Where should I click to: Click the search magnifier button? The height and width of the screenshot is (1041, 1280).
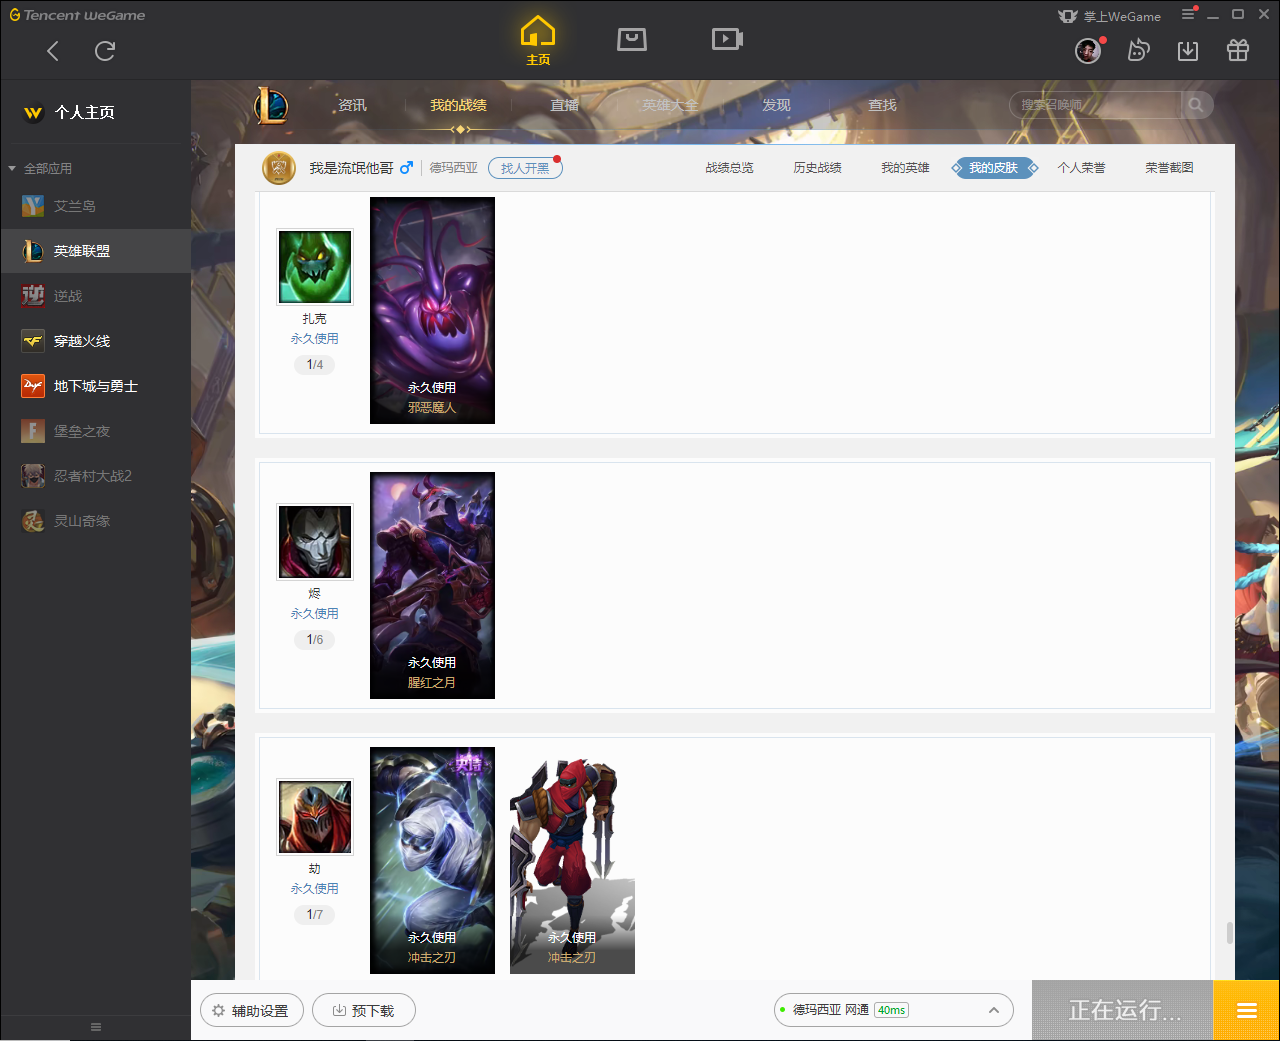tap(1196, 105)
